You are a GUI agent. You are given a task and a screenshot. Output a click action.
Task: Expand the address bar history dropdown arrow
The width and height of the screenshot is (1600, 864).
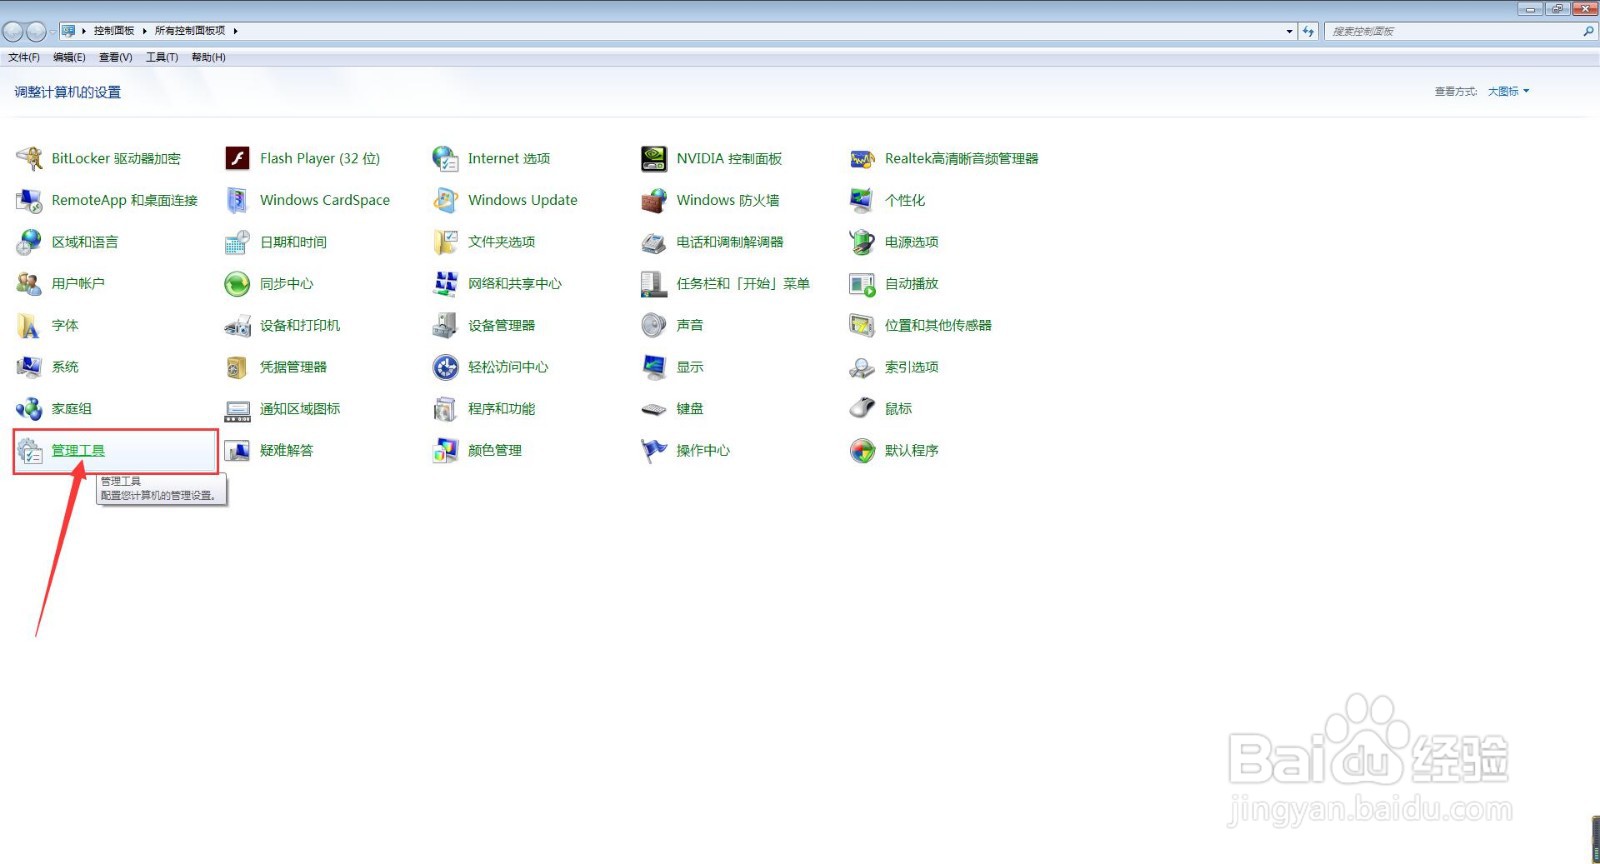1289,31
